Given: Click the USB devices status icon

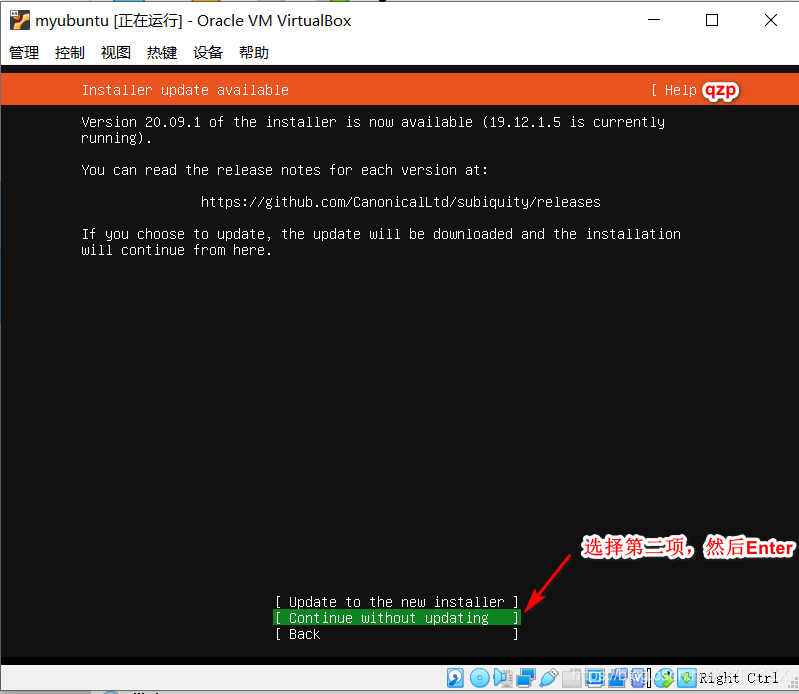Looking at the screenshot, I should pos(548,678).
